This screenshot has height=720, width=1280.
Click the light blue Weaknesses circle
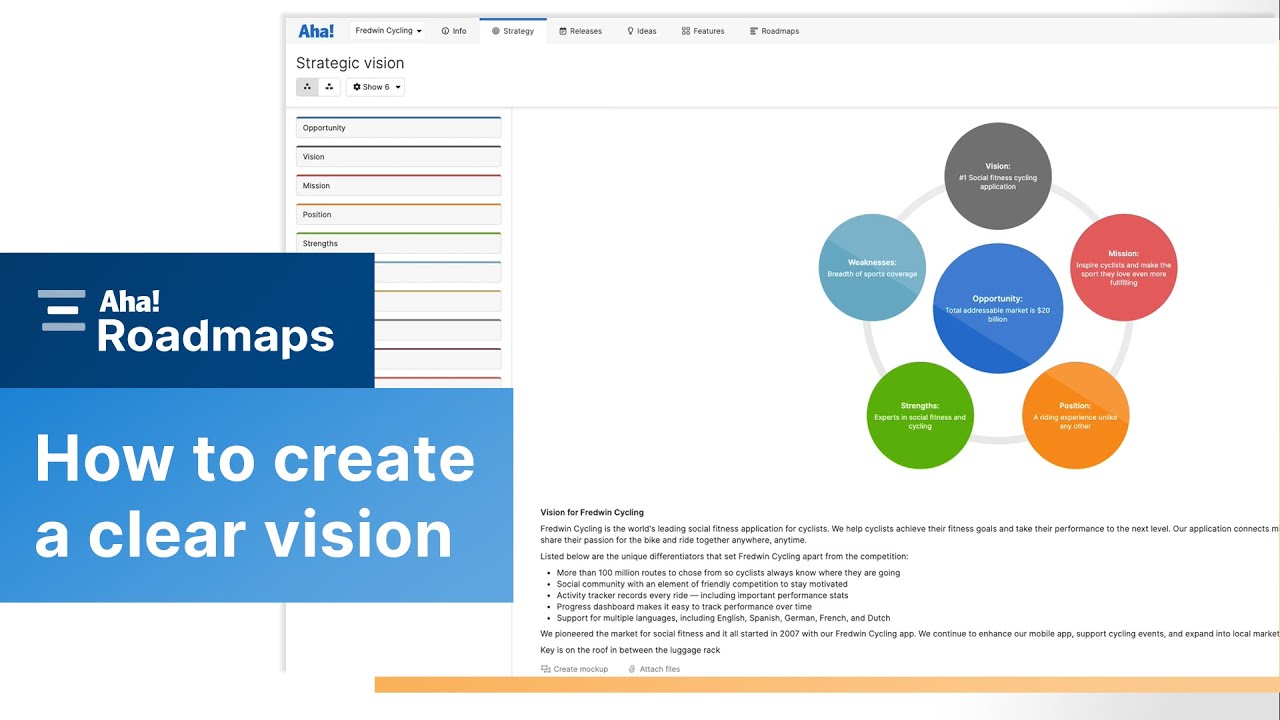coord(872,267)
